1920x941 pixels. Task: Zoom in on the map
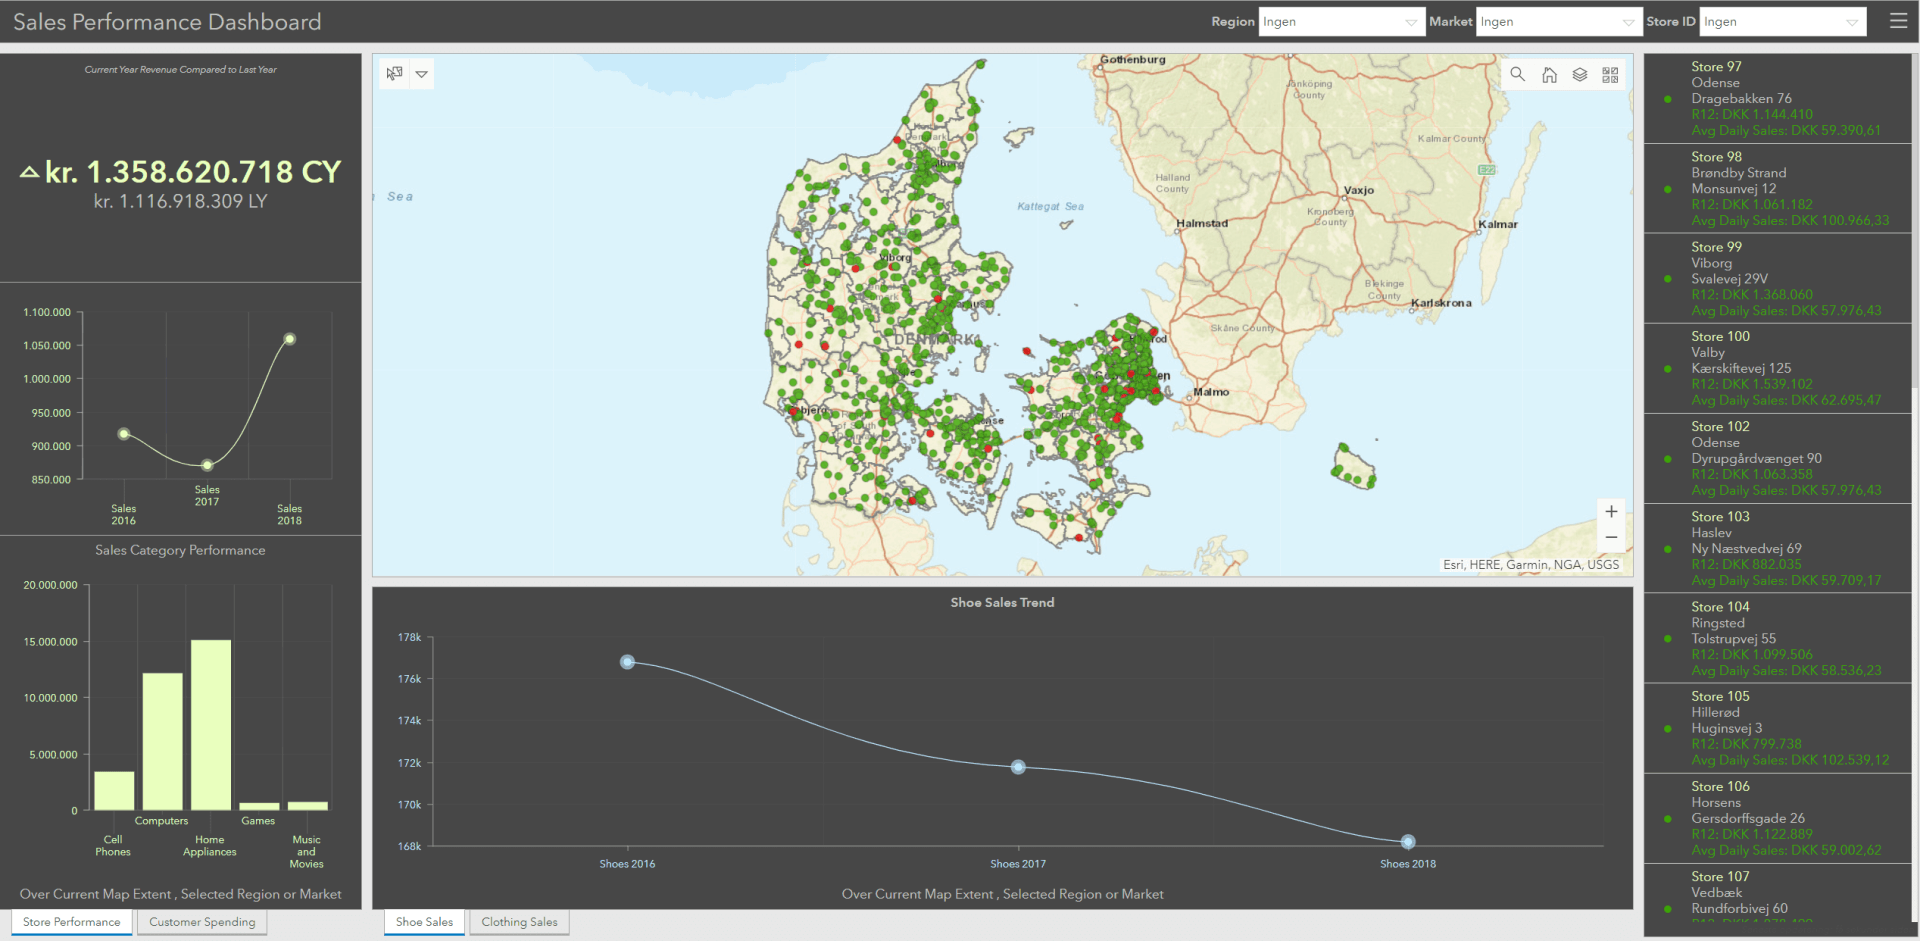1611,511
